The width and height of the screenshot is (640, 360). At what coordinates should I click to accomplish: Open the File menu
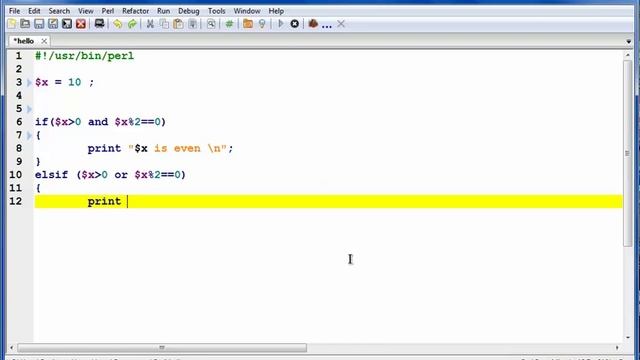(x=14, y=11)
